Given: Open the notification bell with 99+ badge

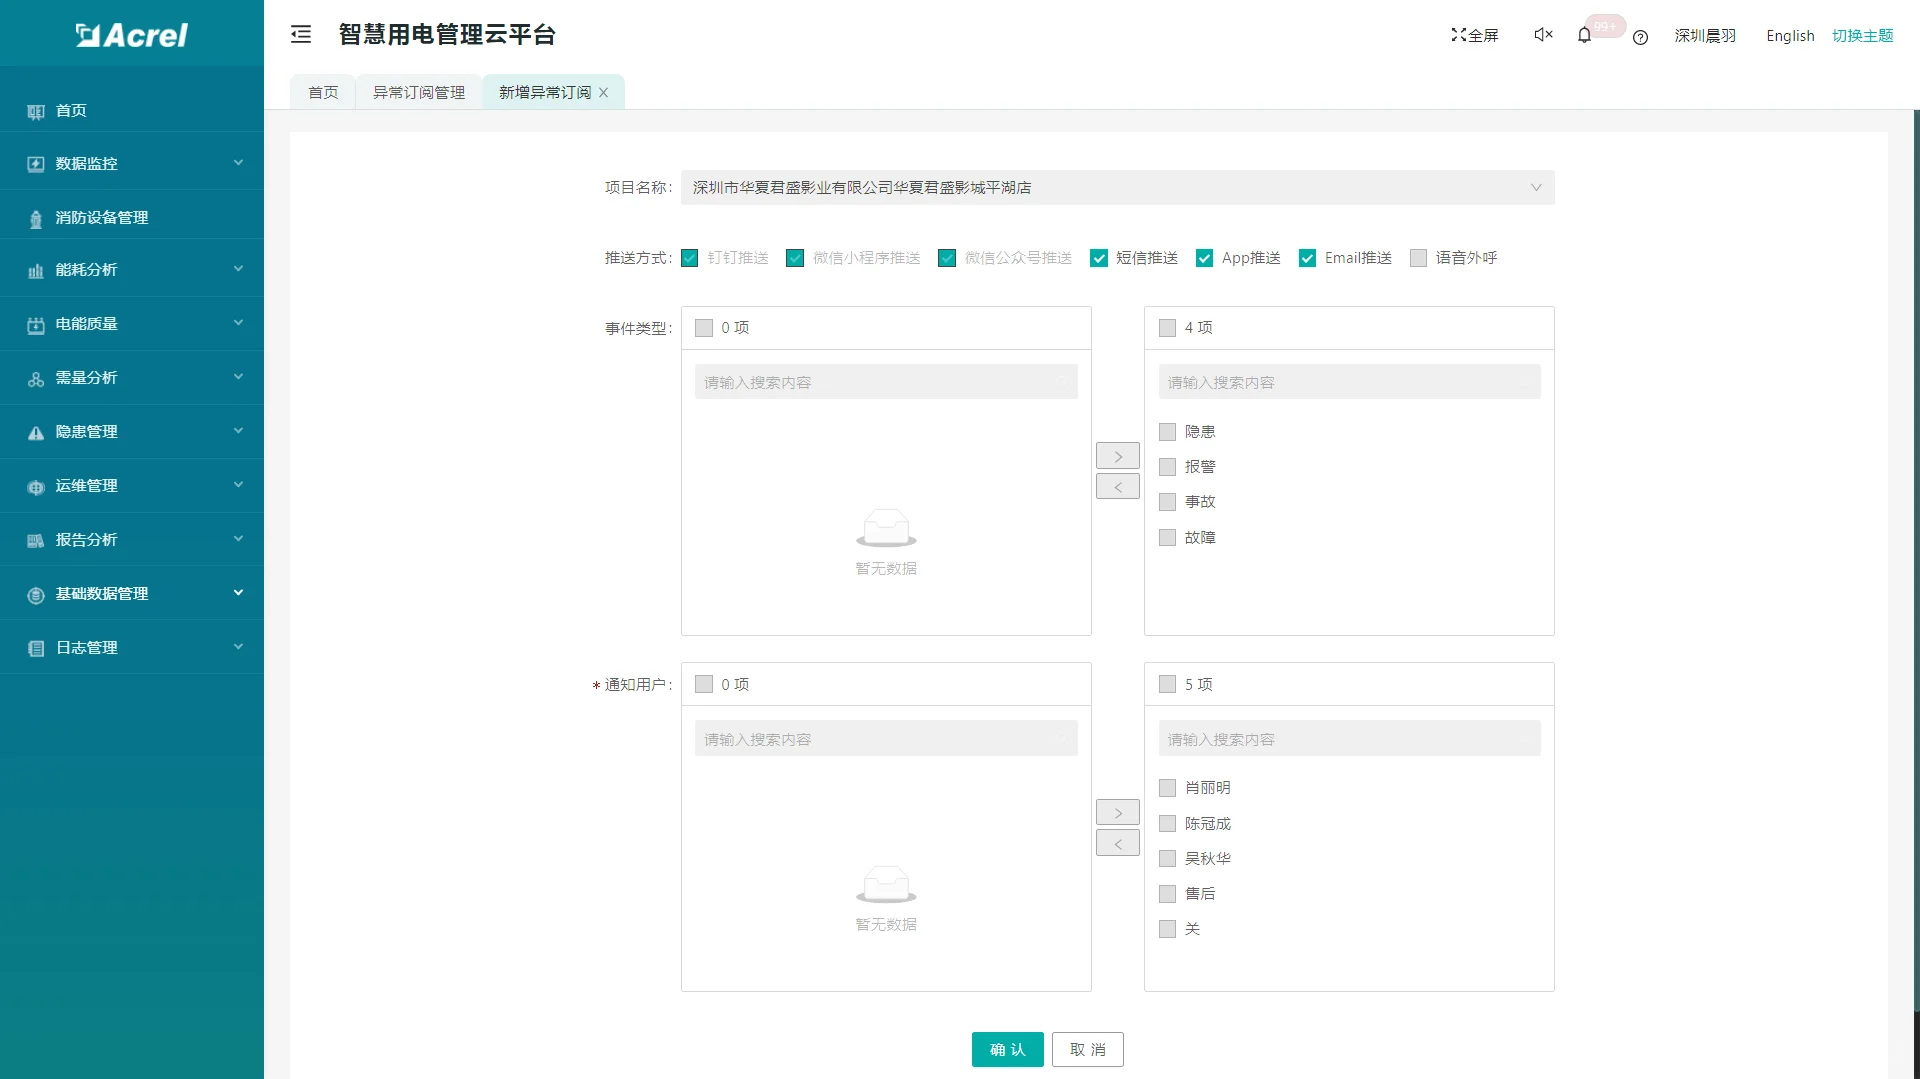Looking at the screenshot, I should (1583, 34).
